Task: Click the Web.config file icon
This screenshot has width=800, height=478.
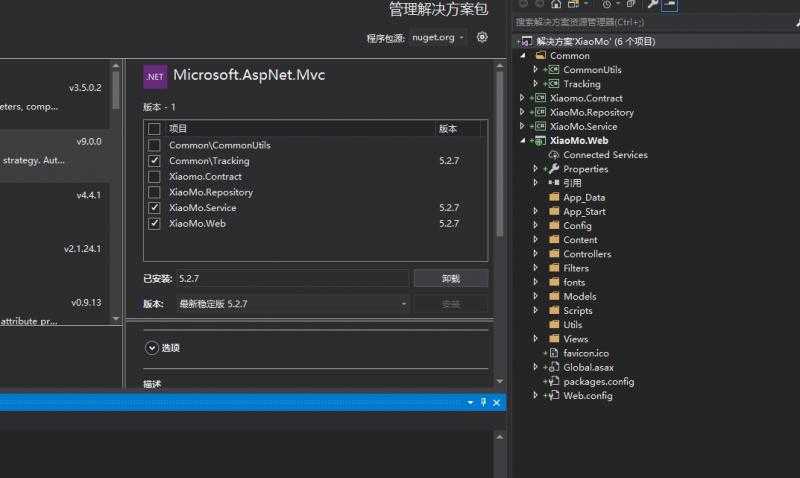Action: [x=554, y=395]
